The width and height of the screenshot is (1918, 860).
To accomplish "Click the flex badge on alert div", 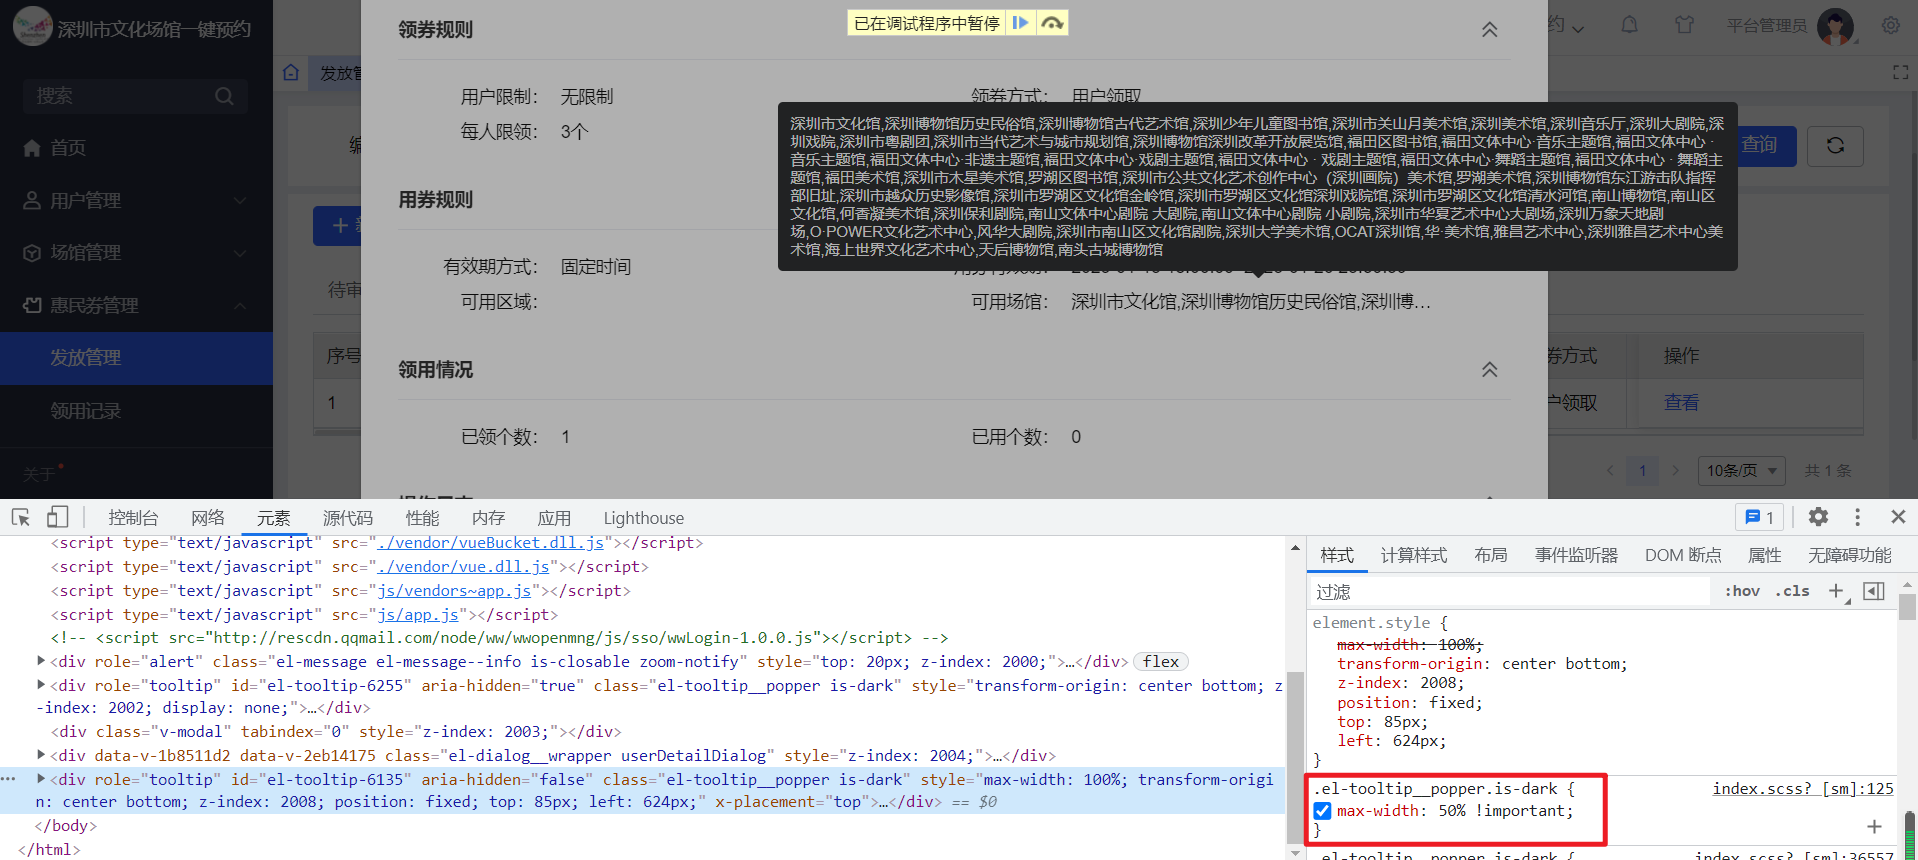I will pyautogui.click(x=1161, y=662).
